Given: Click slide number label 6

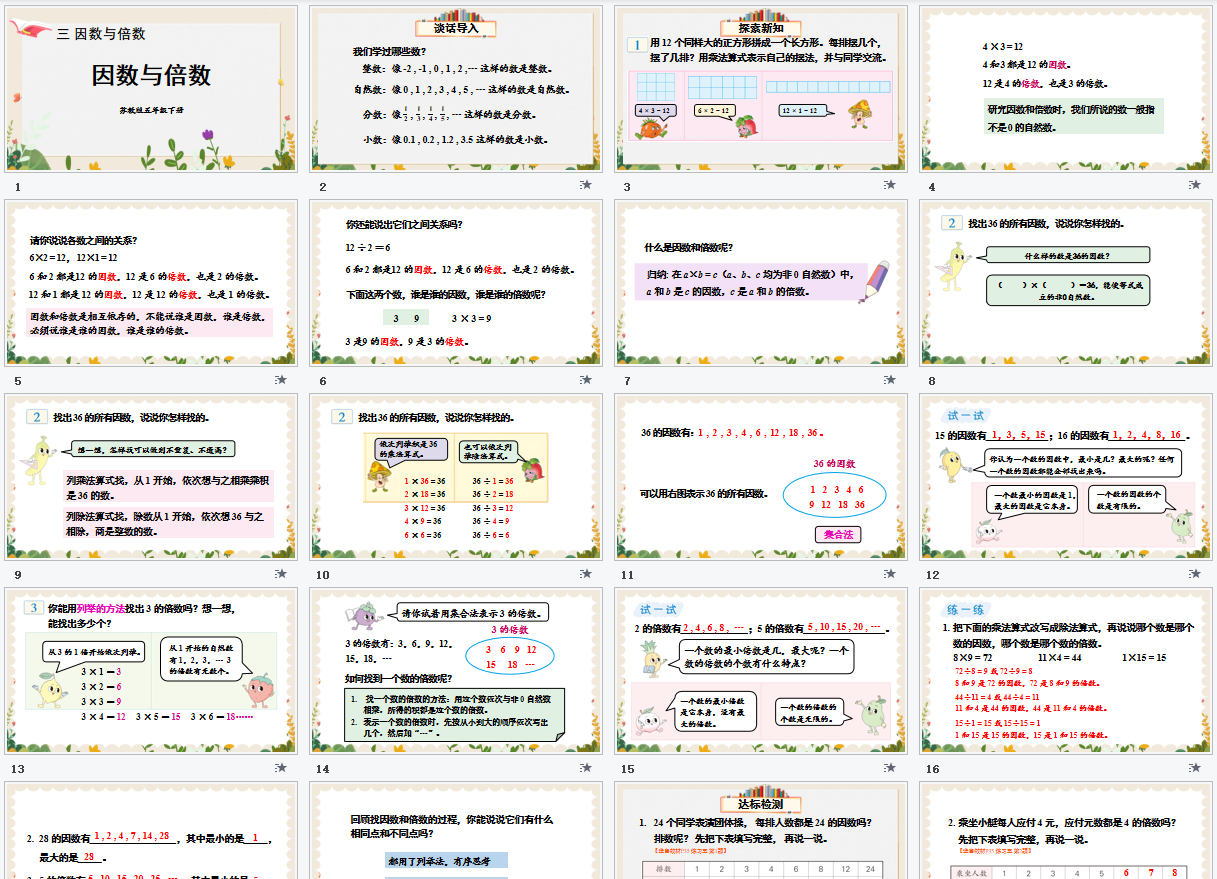Looking at the screenshot, I should click(x=323, y=381).
